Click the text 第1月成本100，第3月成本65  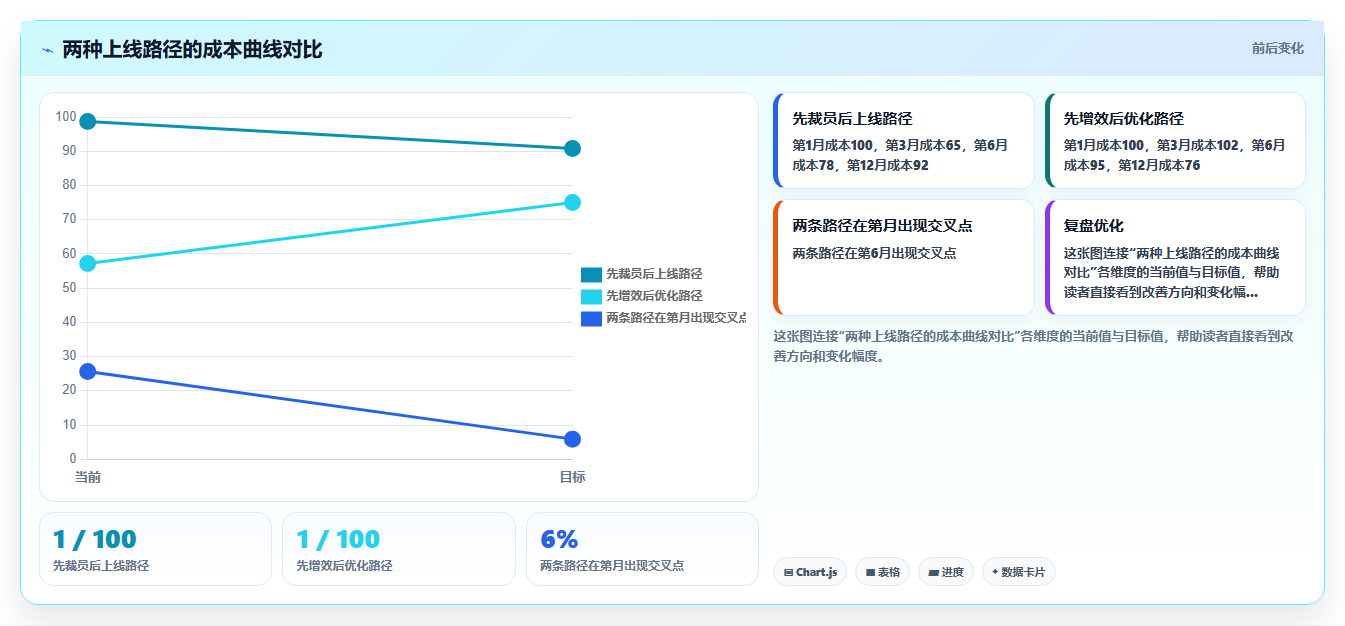(x=878, y=145)
